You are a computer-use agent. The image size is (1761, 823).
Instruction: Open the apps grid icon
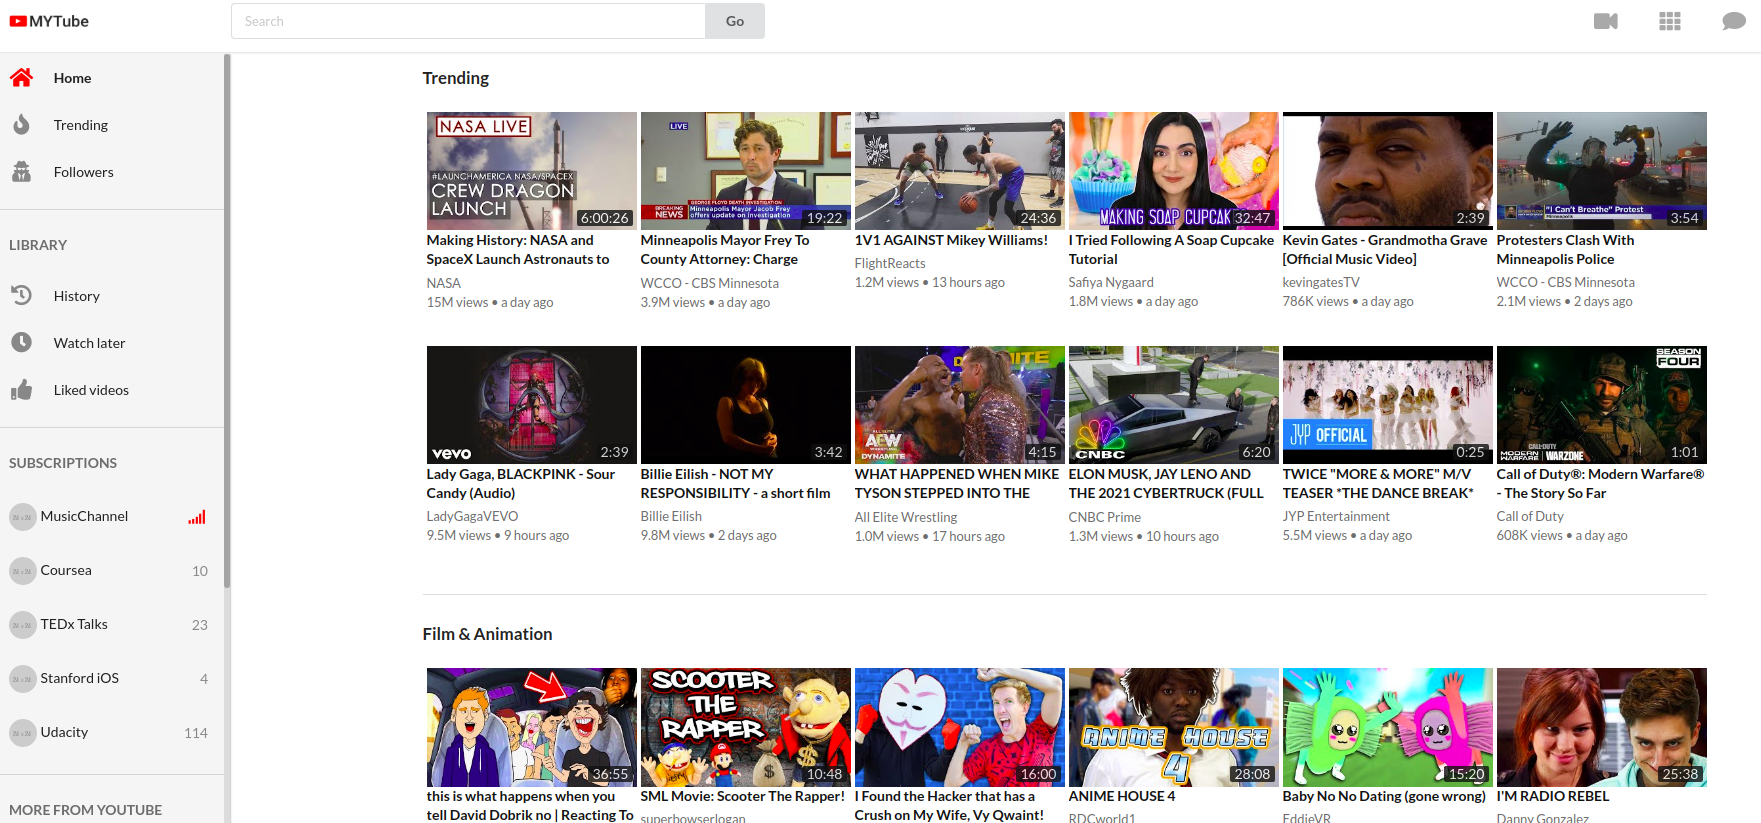coord(1670,21)
